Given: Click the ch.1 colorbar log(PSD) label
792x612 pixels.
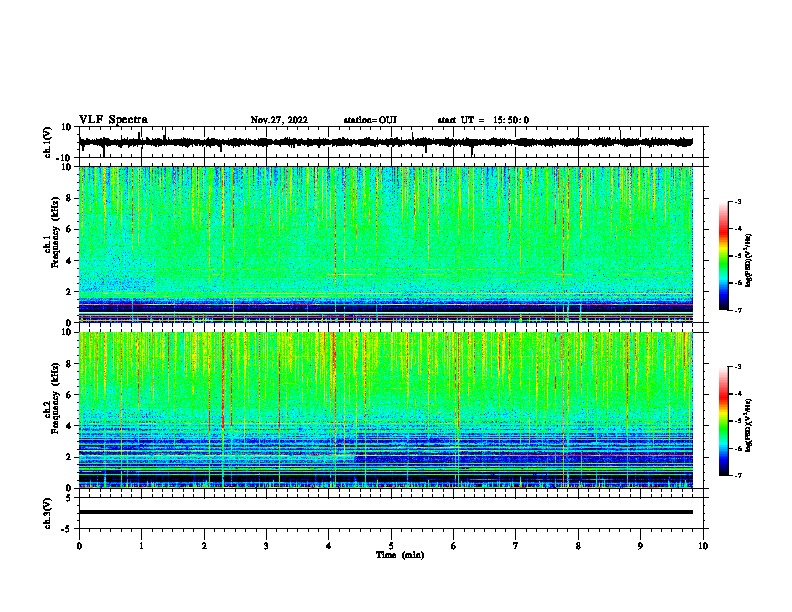Looking at the screenshot, I should click(x=748, y=260).
